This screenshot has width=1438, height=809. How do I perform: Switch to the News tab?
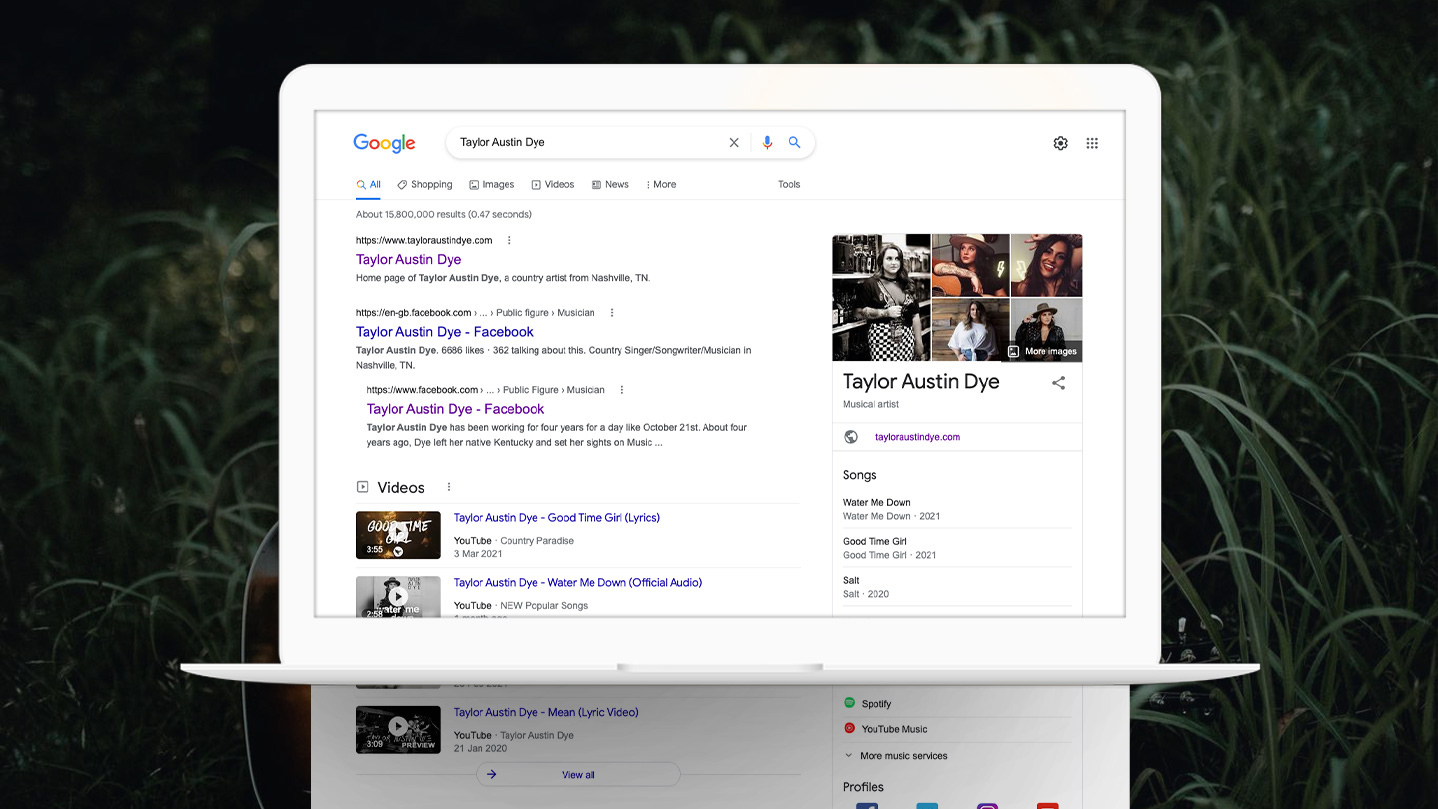pyautogui.click(x=610, y=185)
